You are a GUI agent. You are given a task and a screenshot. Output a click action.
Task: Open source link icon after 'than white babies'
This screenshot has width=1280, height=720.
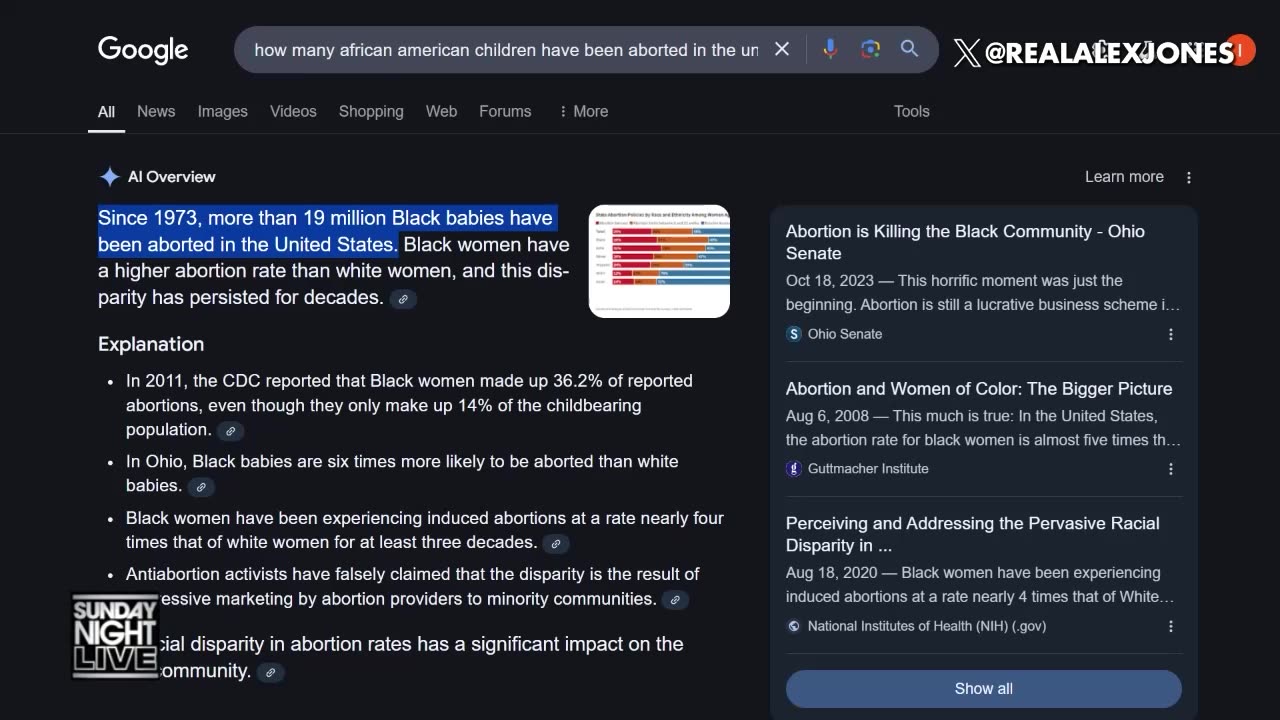coord(201,487)
